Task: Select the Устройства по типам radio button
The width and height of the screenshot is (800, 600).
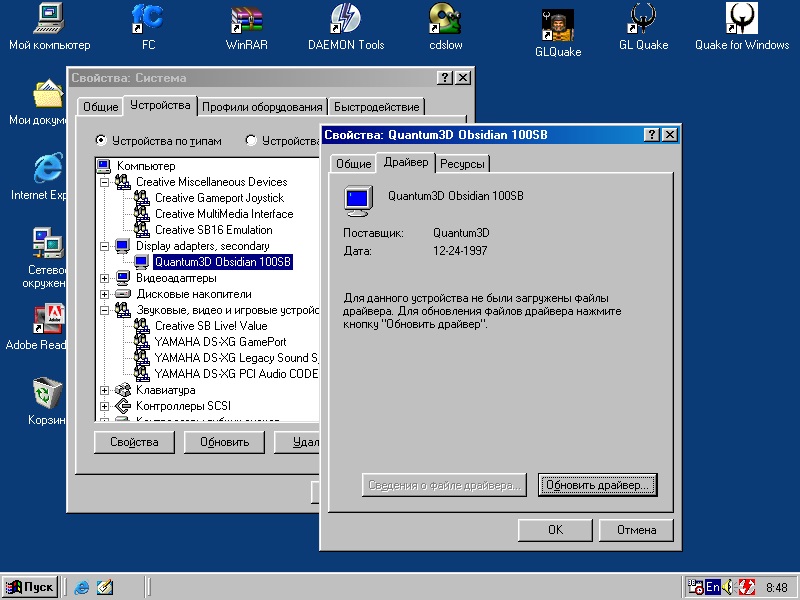Action: coord(101,140)
